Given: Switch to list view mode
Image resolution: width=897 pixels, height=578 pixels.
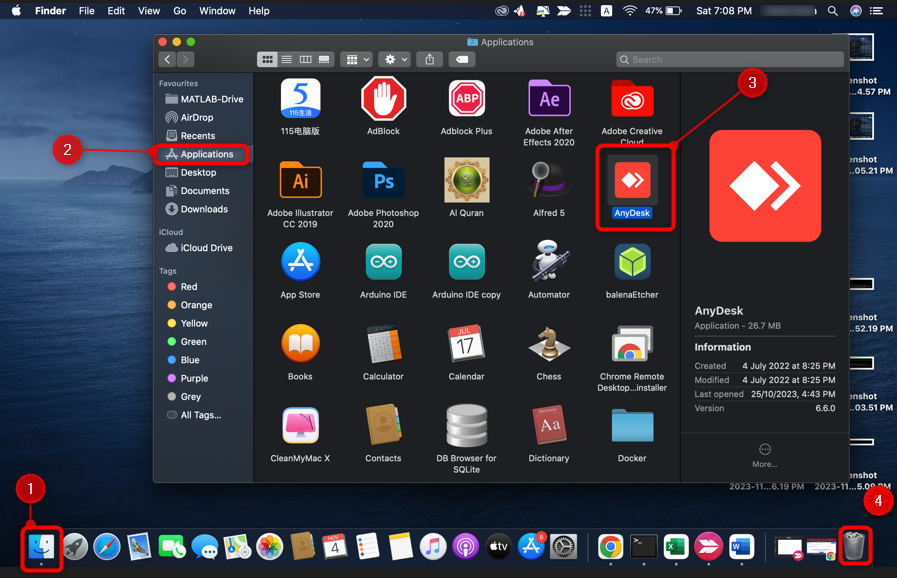Looking at the screenshot, I should point(286,60).
